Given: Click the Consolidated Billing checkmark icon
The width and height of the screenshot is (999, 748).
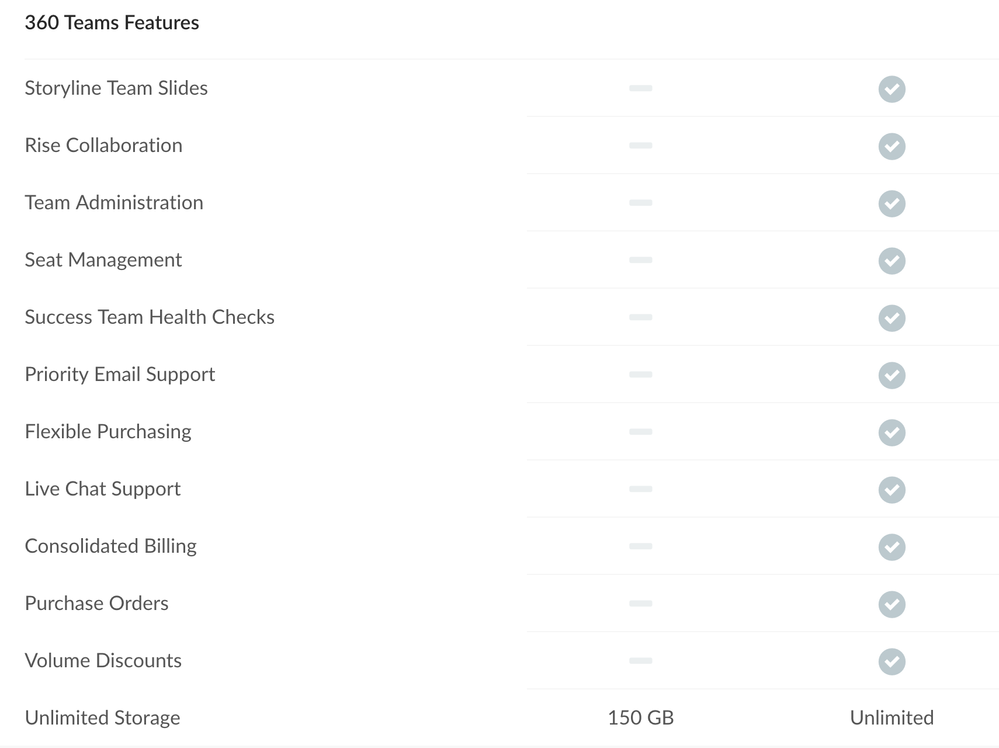Looking at the screenshot, I should point(891,547).
